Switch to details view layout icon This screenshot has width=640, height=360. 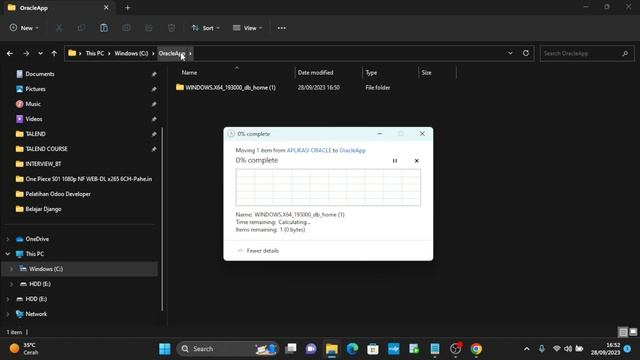click(623, 332)
